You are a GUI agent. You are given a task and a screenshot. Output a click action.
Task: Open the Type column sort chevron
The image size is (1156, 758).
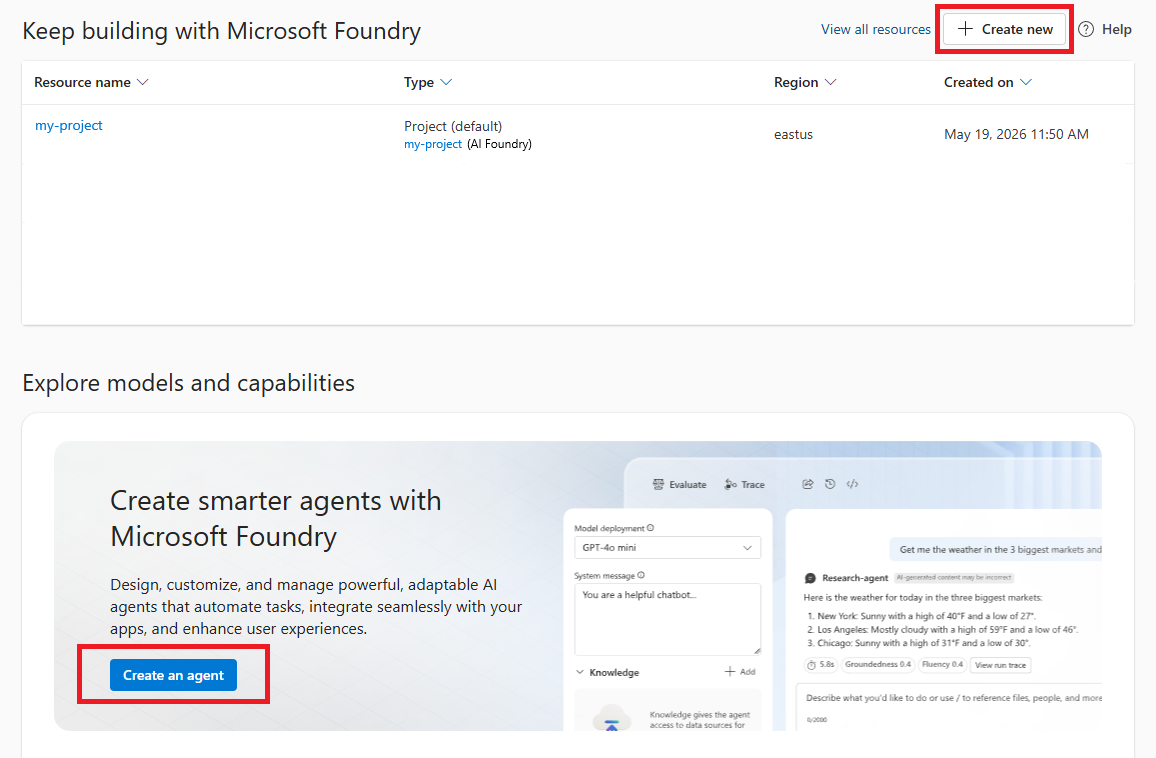tap(446, 83)
